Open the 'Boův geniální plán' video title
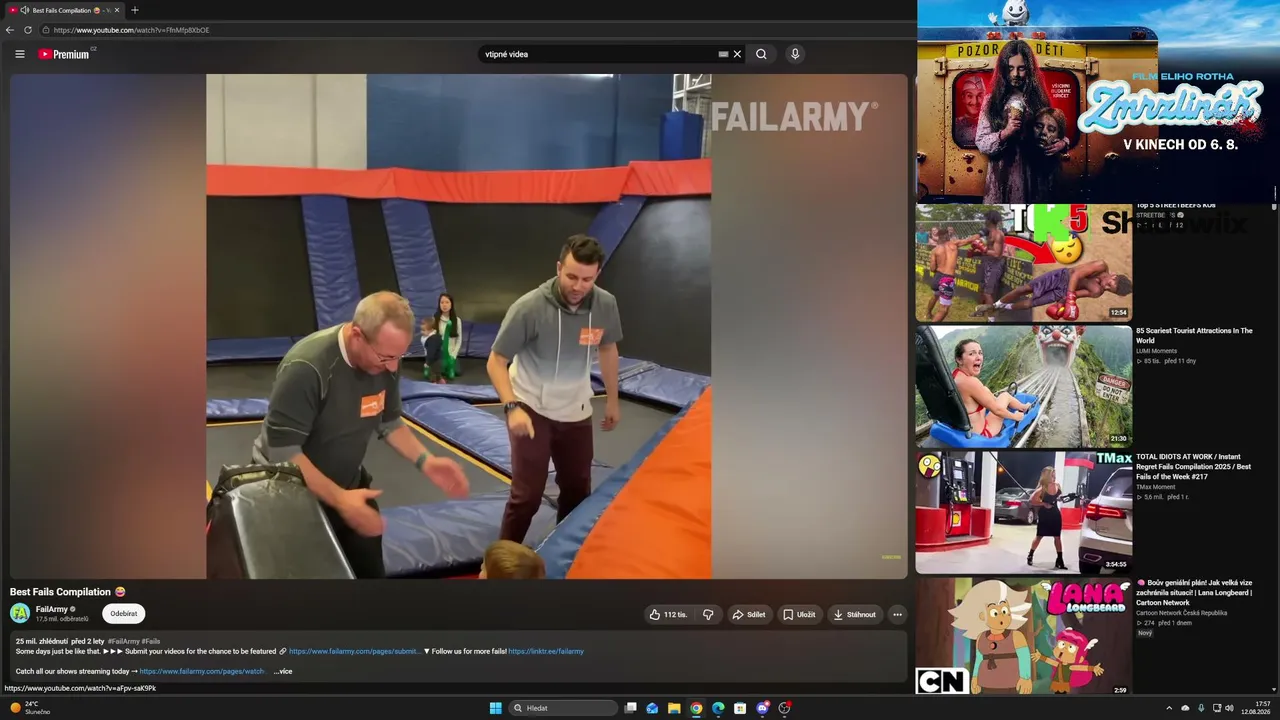 click(x=1194, y=592)
